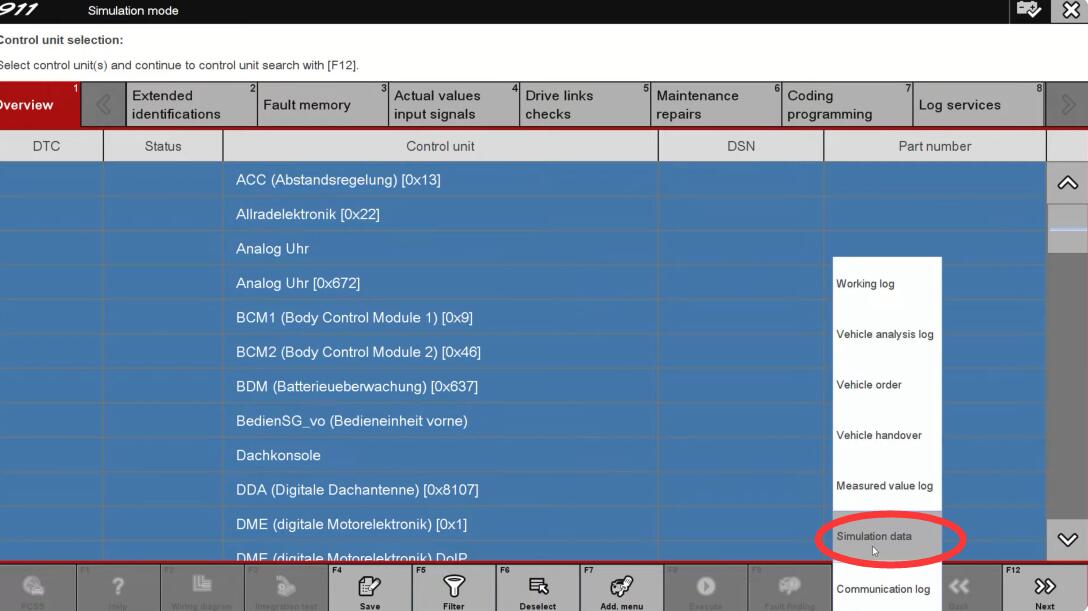Click the Next F12 double-arrow icon

click(x=1045, y=588)
